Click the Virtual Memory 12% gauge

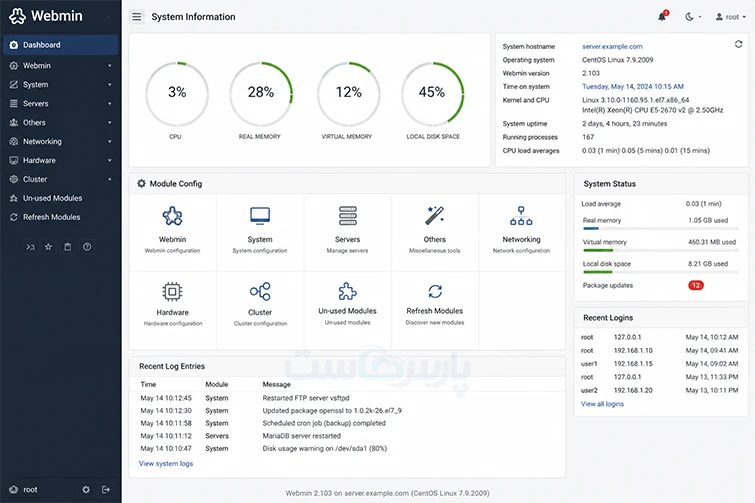point(348,94)
